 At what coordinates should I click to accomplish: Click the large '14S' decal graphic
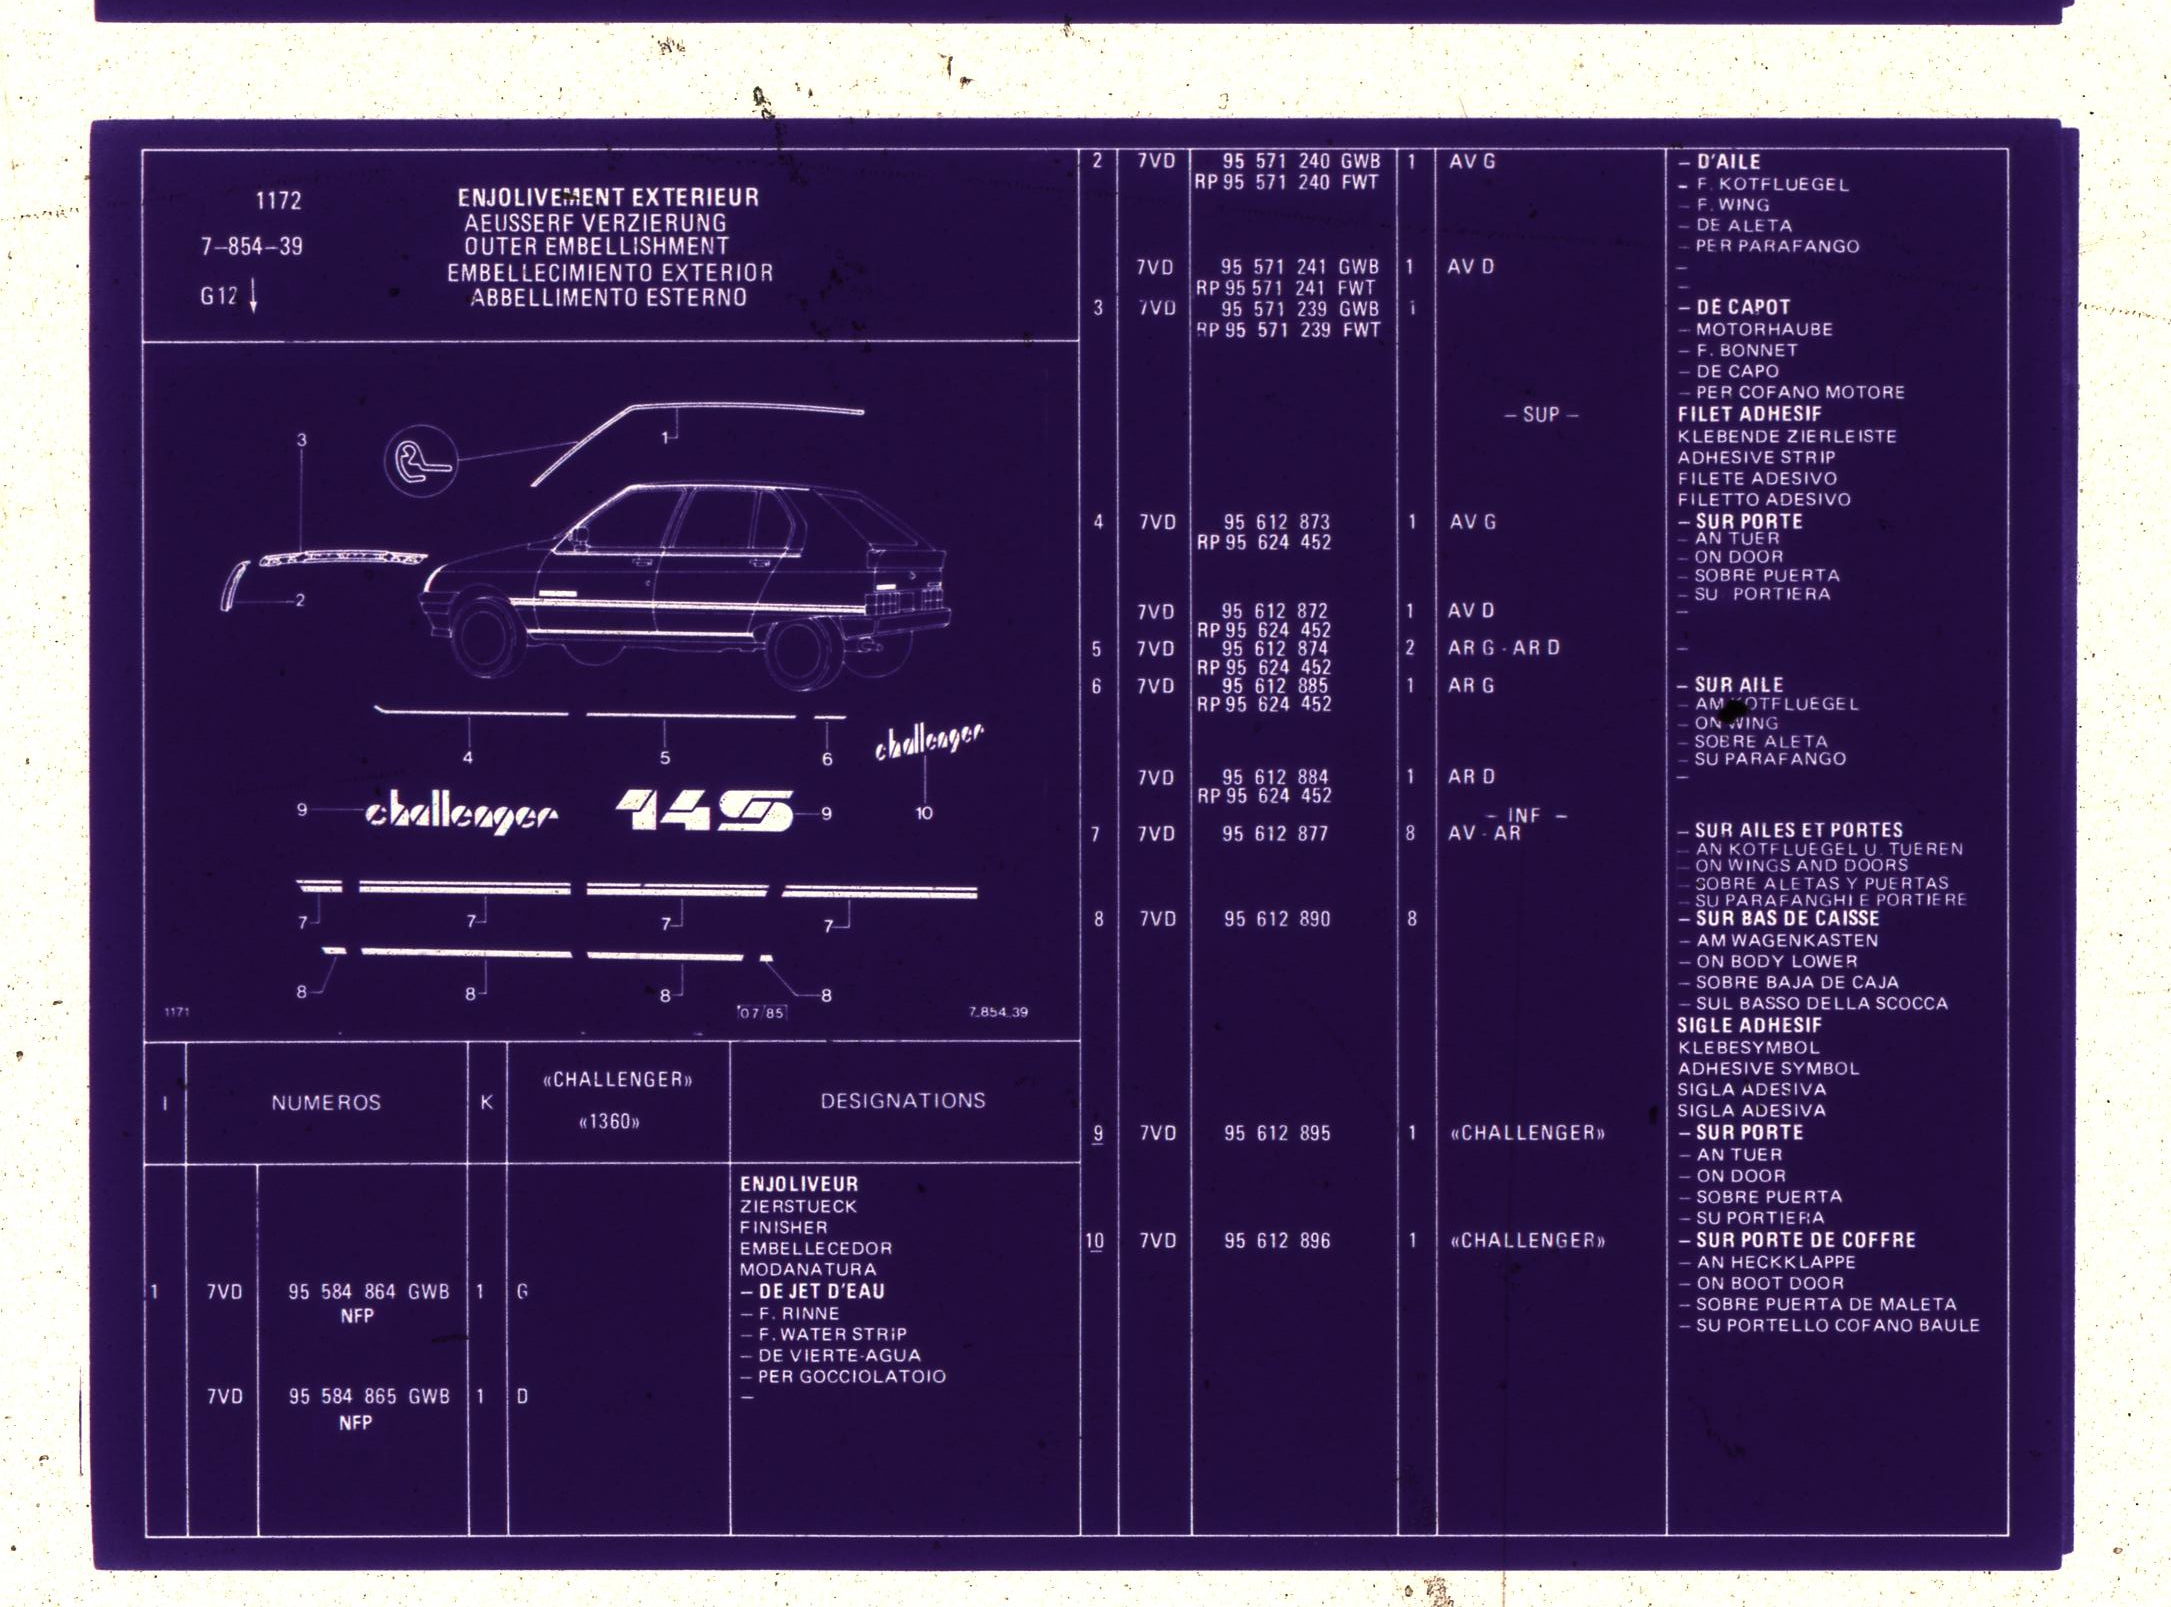[705, 811]
